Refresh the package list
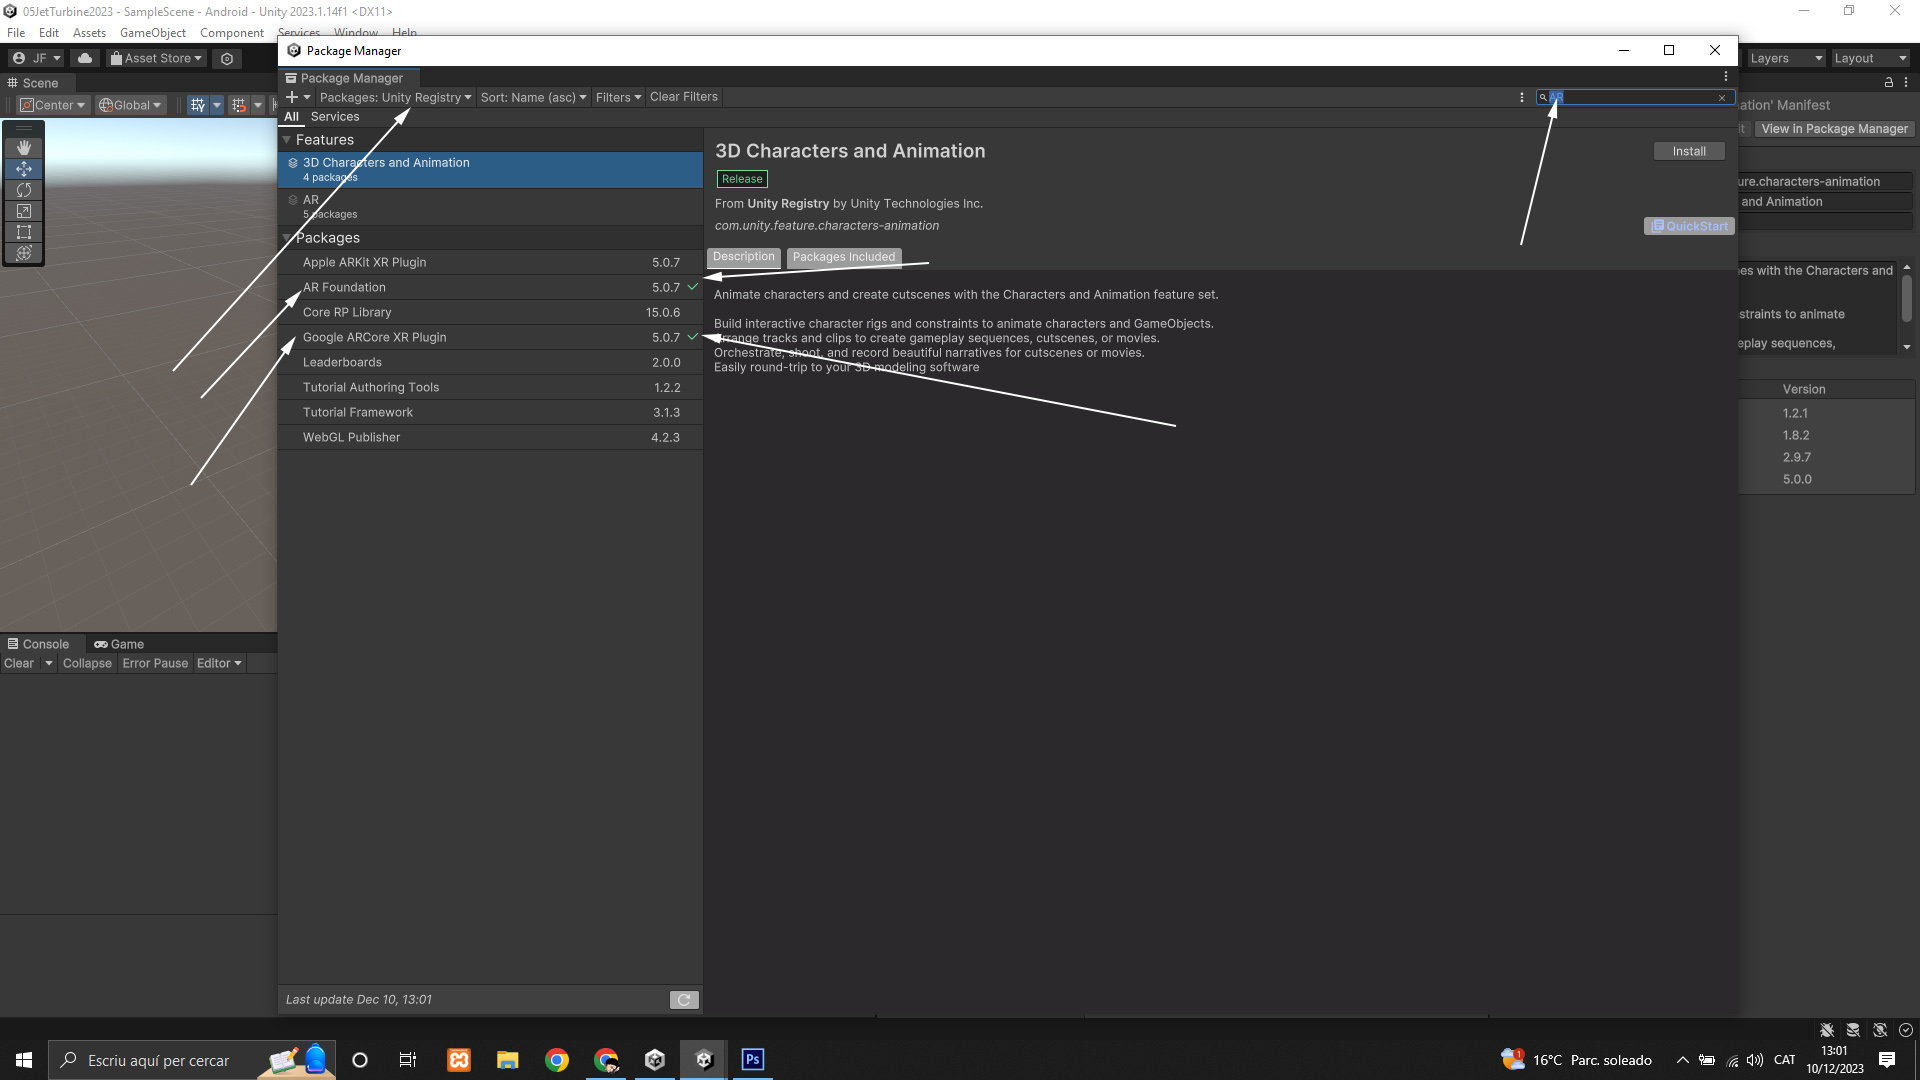The width and height of the screenshot is (1920, 1080). coord(684,1000)
